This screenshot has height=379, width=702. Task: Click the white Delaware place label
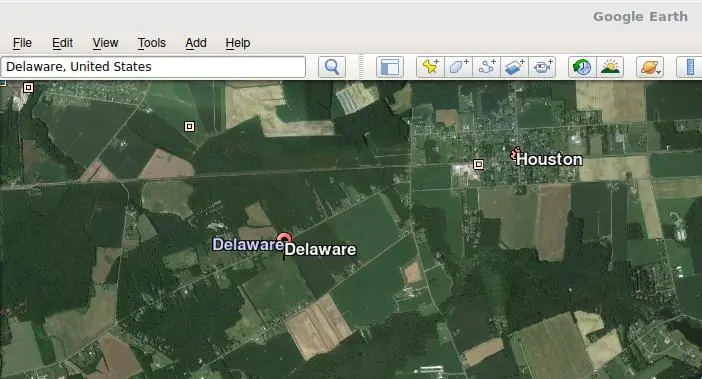[321, 249]
